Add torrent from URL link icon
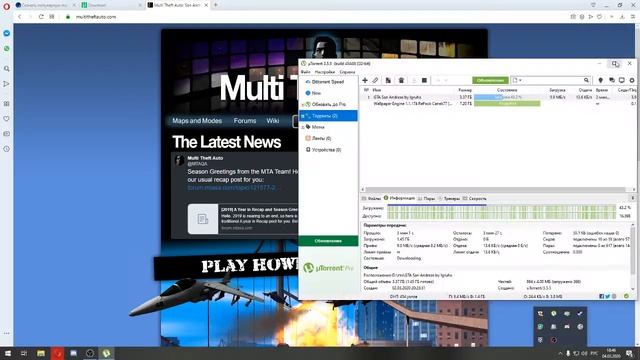Screen dimensions: 640x360 [375, 80]
